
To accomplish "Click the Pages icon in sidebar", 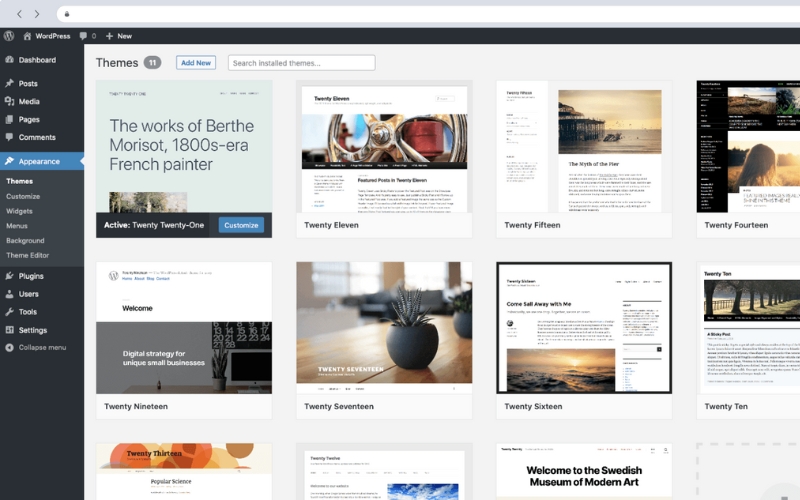I will click(9, 119).
